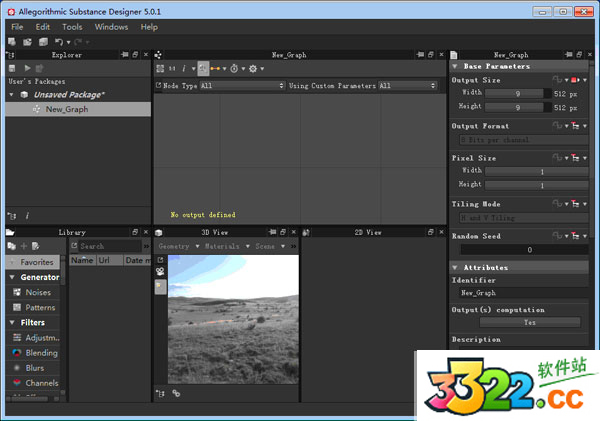Click the fit-to-view icon in graph toolbar
This screenshot has height=421, width=600.
click(x=160, y=69)
